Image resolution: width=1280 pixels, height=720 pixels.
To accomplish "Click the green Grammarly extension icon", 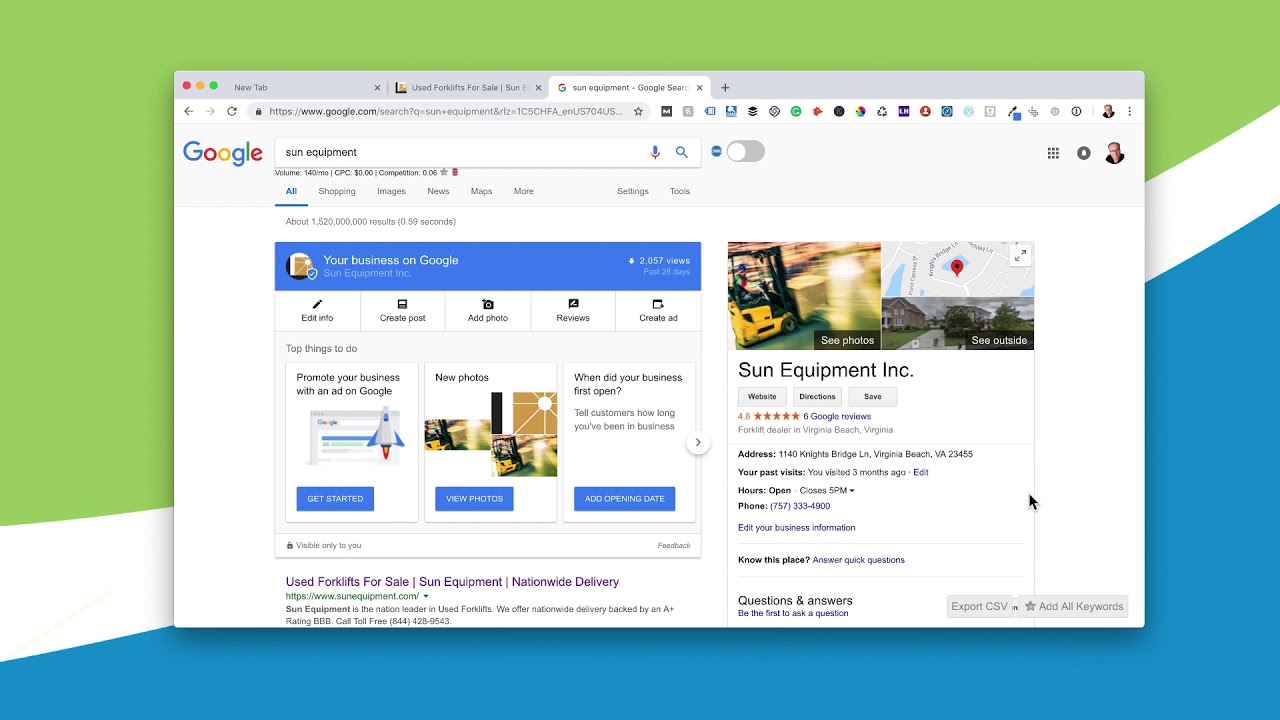I will (x=796, y=112).
